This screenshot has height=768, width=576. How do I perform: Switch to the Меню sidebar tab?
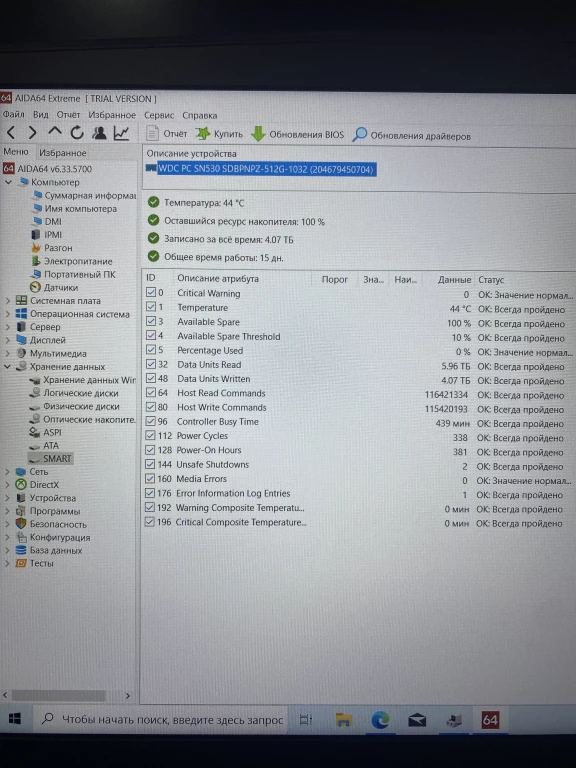pyautogui.click(x=16, y=152)
